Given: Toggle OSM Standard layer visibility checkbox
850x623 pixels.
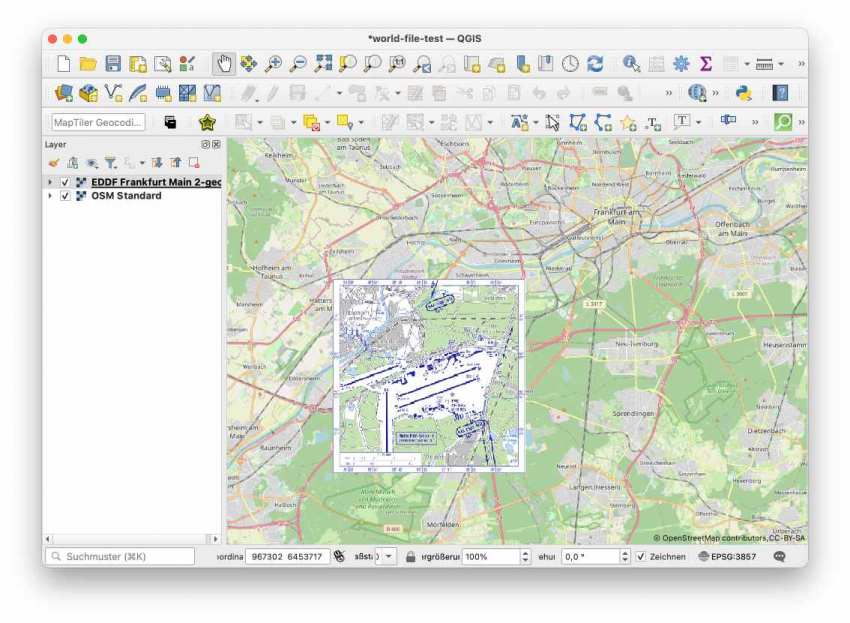Looking at the screenshot, I should (65, 196).
